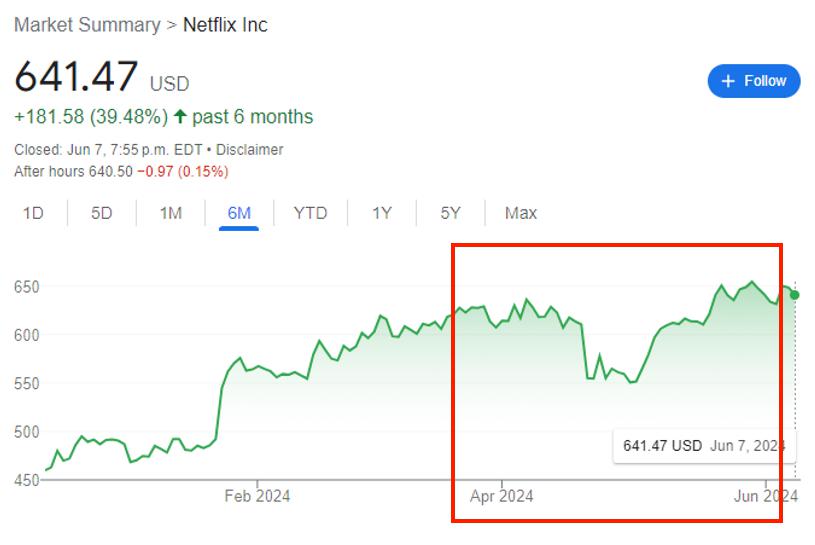
Task: Switch chart to YTD view
Action: pyautogui.click(x=310, y=213)
